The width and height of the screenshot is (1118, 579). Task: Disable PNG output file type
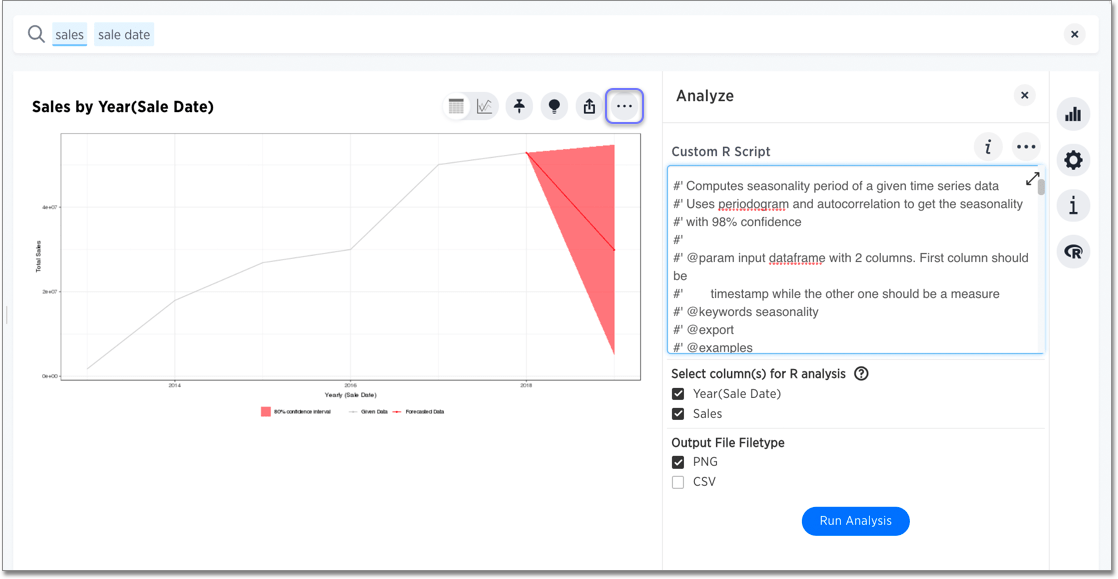tap(678, 461)
